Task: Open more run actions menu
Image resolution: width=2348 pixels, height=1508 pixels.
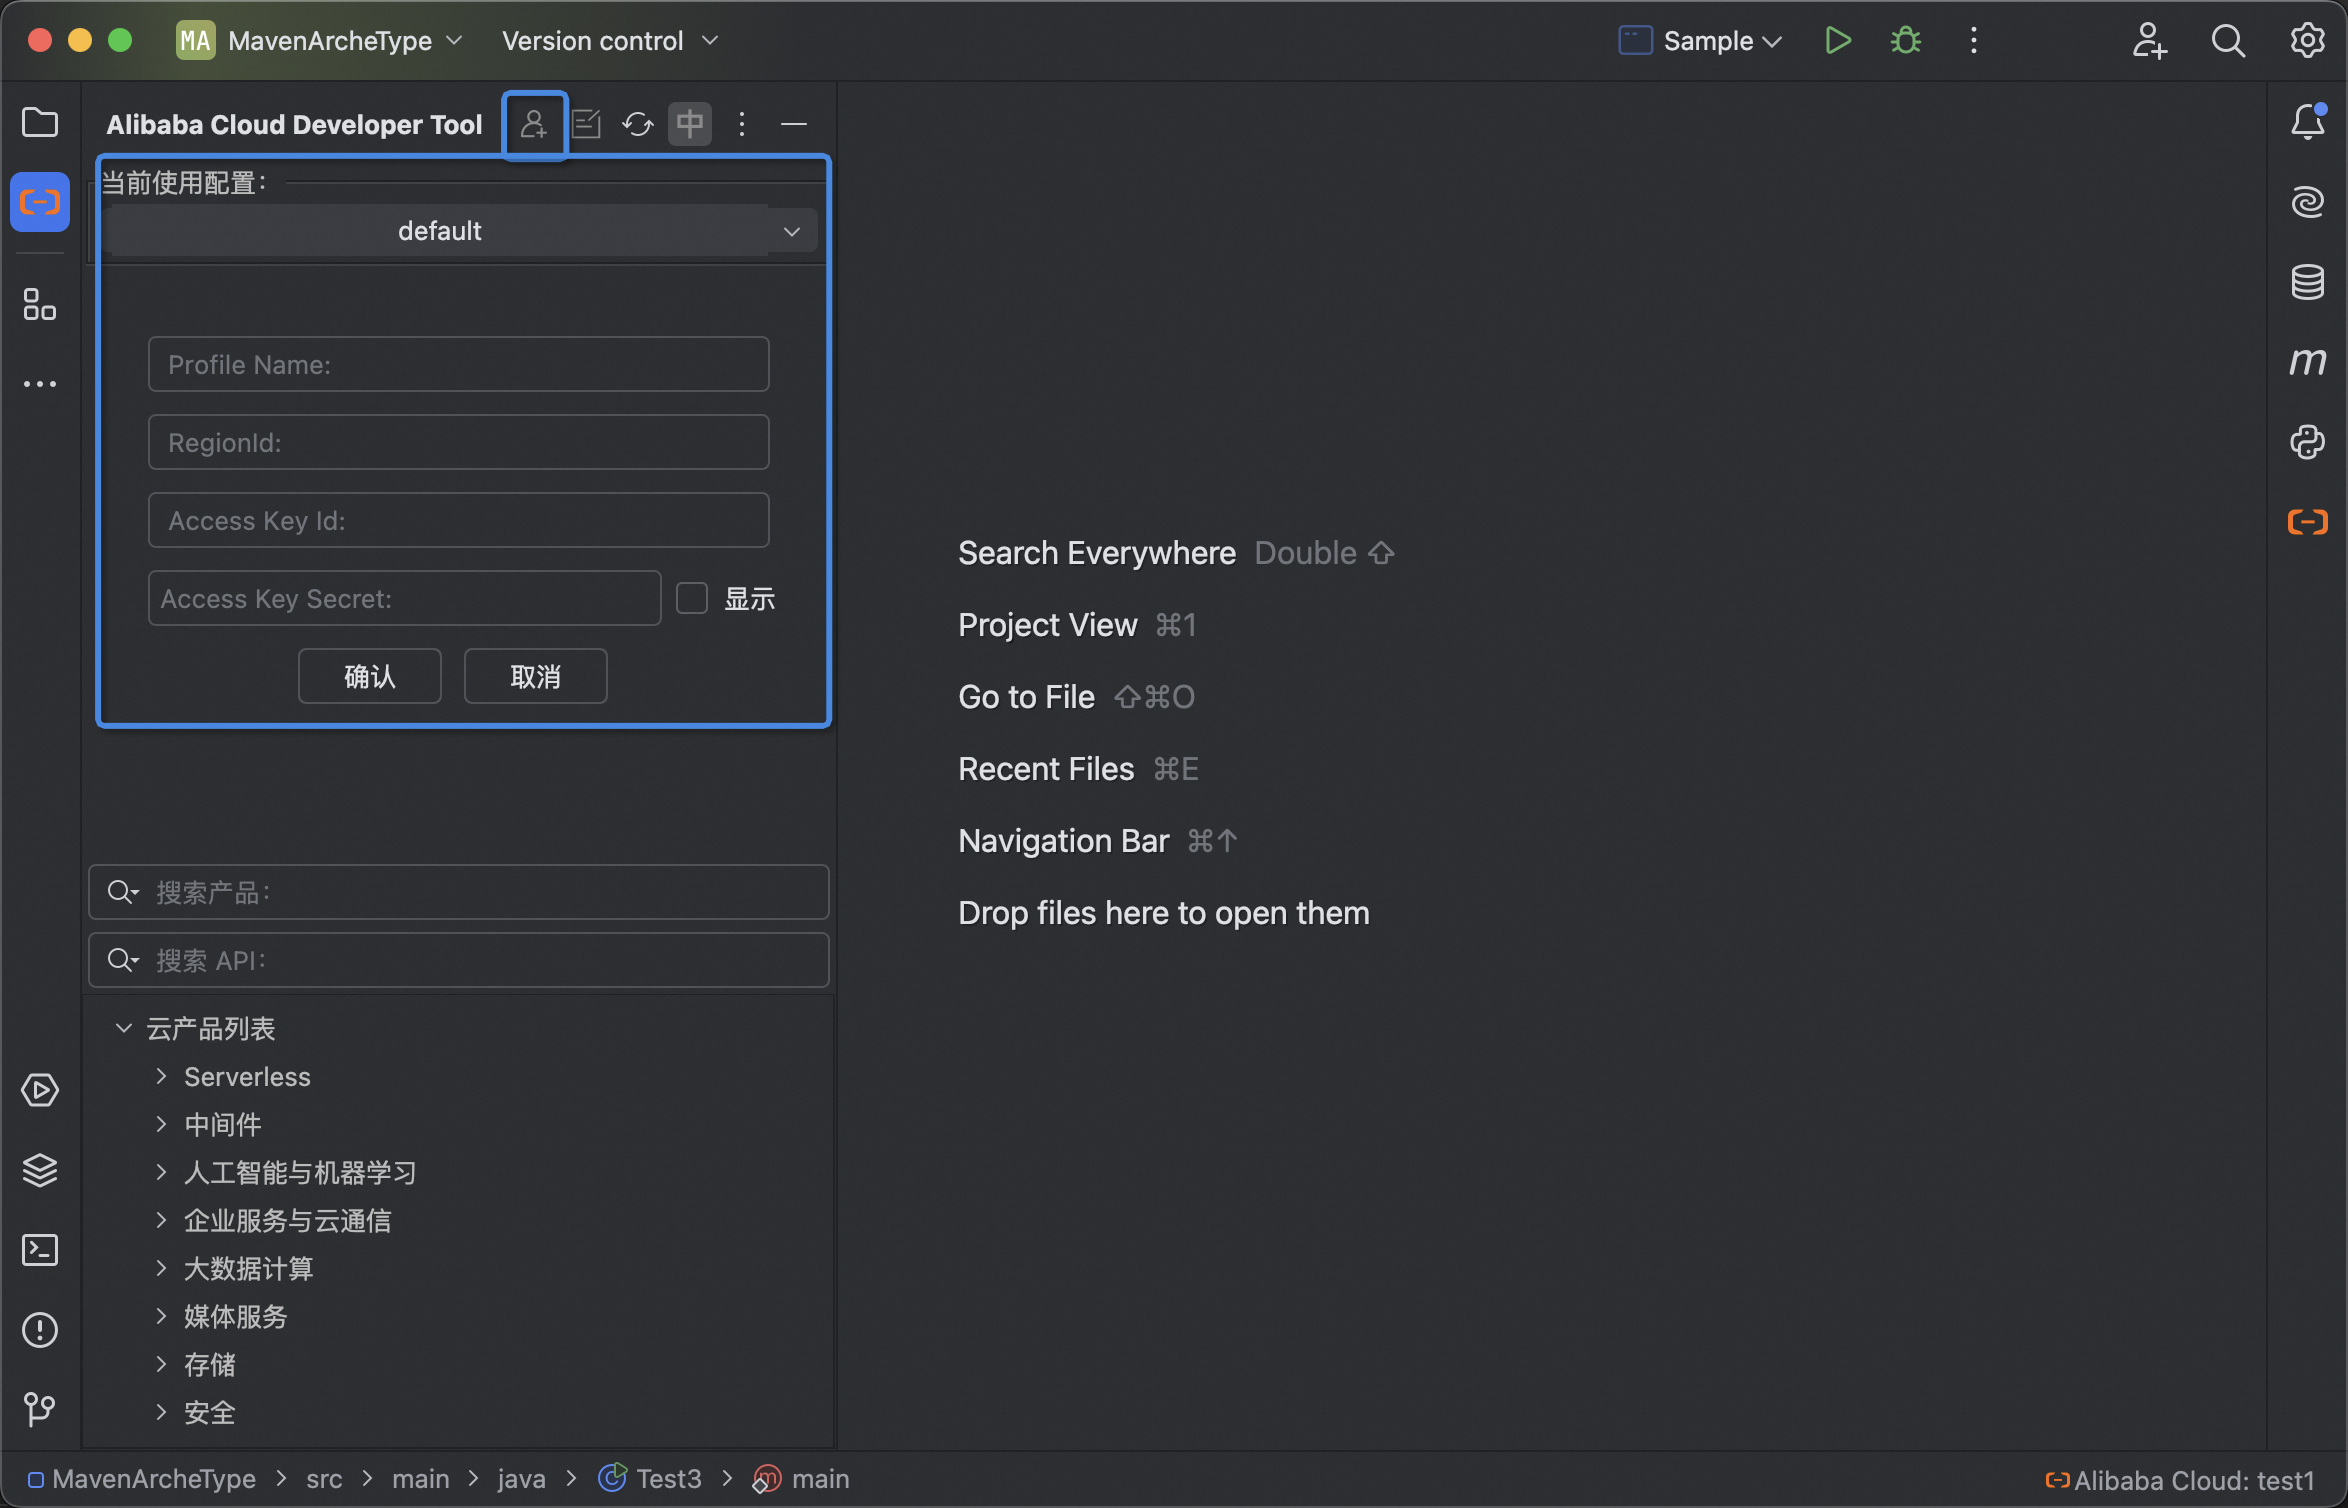Action: (1974, 40)
